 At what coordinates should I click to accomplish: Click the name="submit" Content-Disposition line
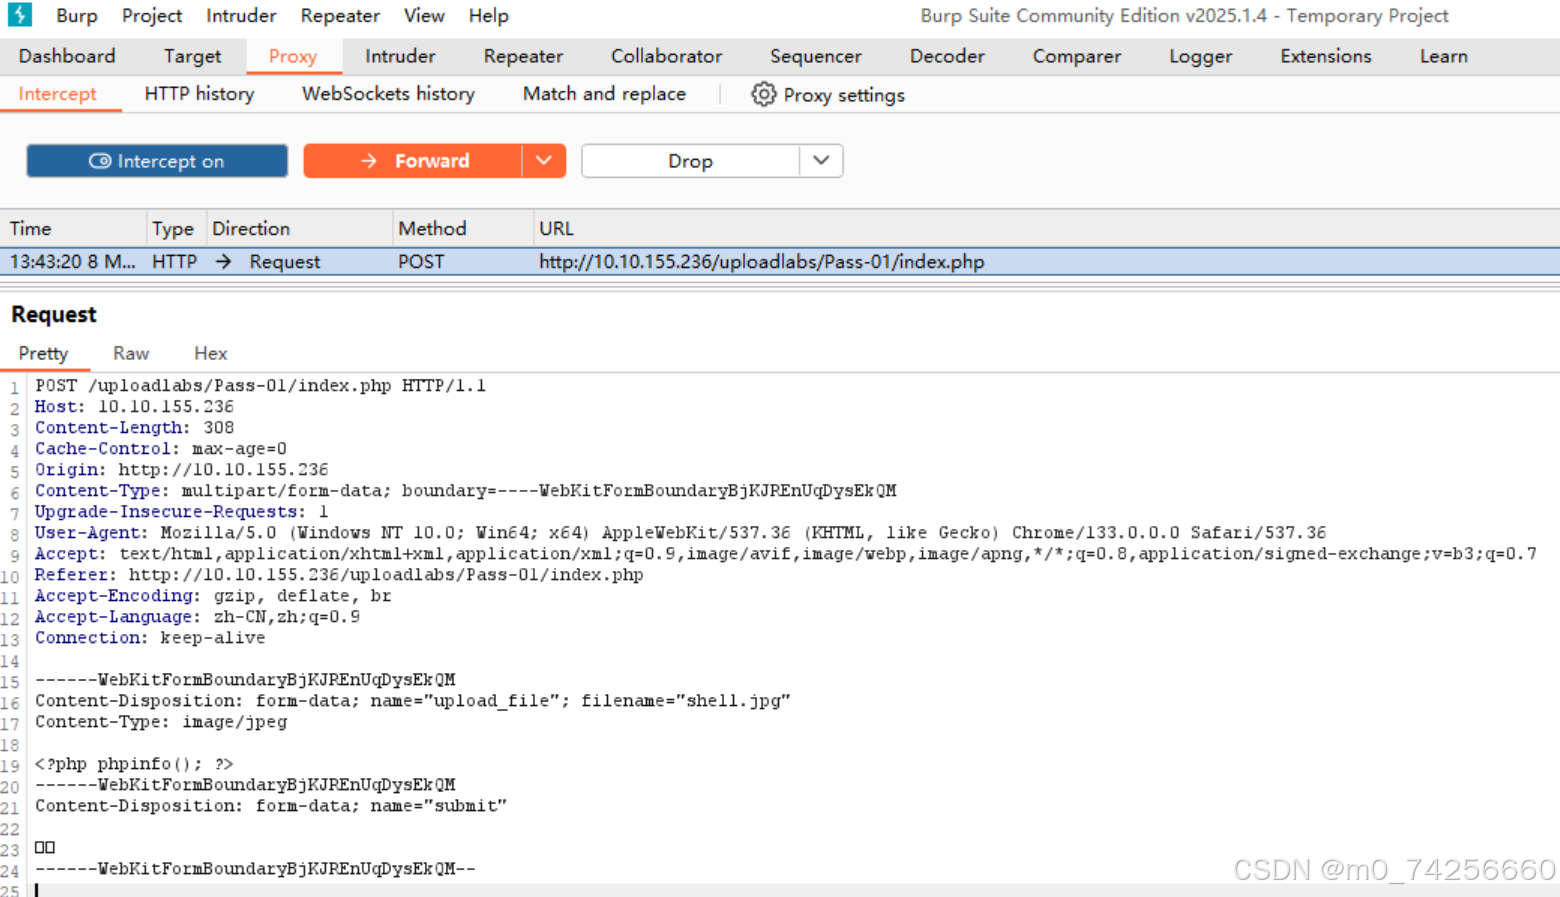[271, 805]
